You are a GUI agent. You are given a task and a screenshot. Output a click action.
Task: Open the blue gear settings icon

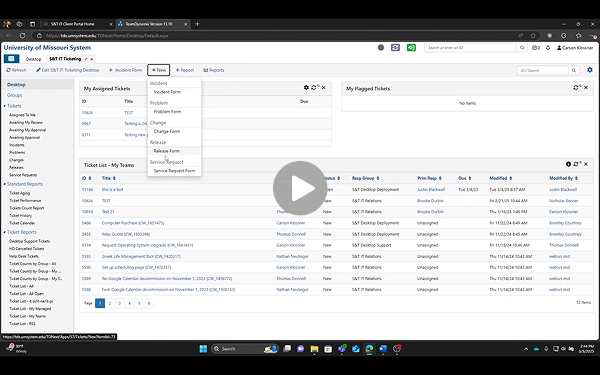[x=590, y=70]
